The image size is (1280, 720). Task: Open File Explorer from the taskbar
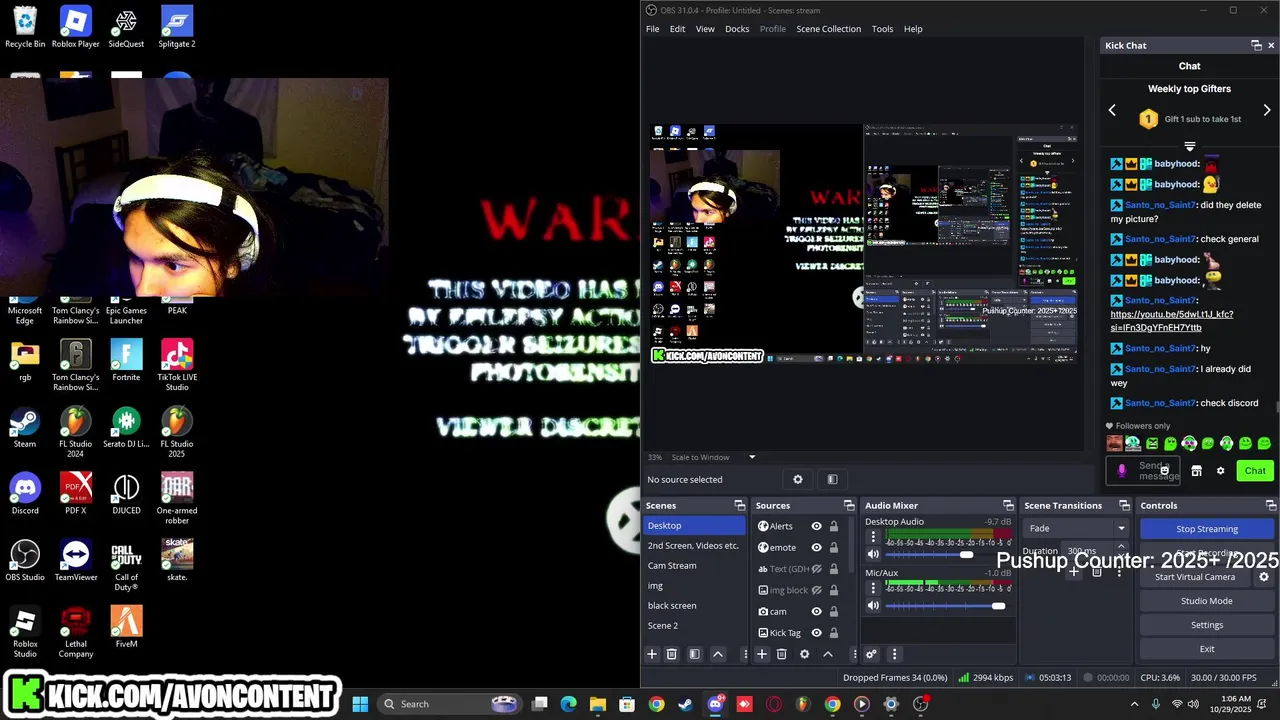coord(598,704)
